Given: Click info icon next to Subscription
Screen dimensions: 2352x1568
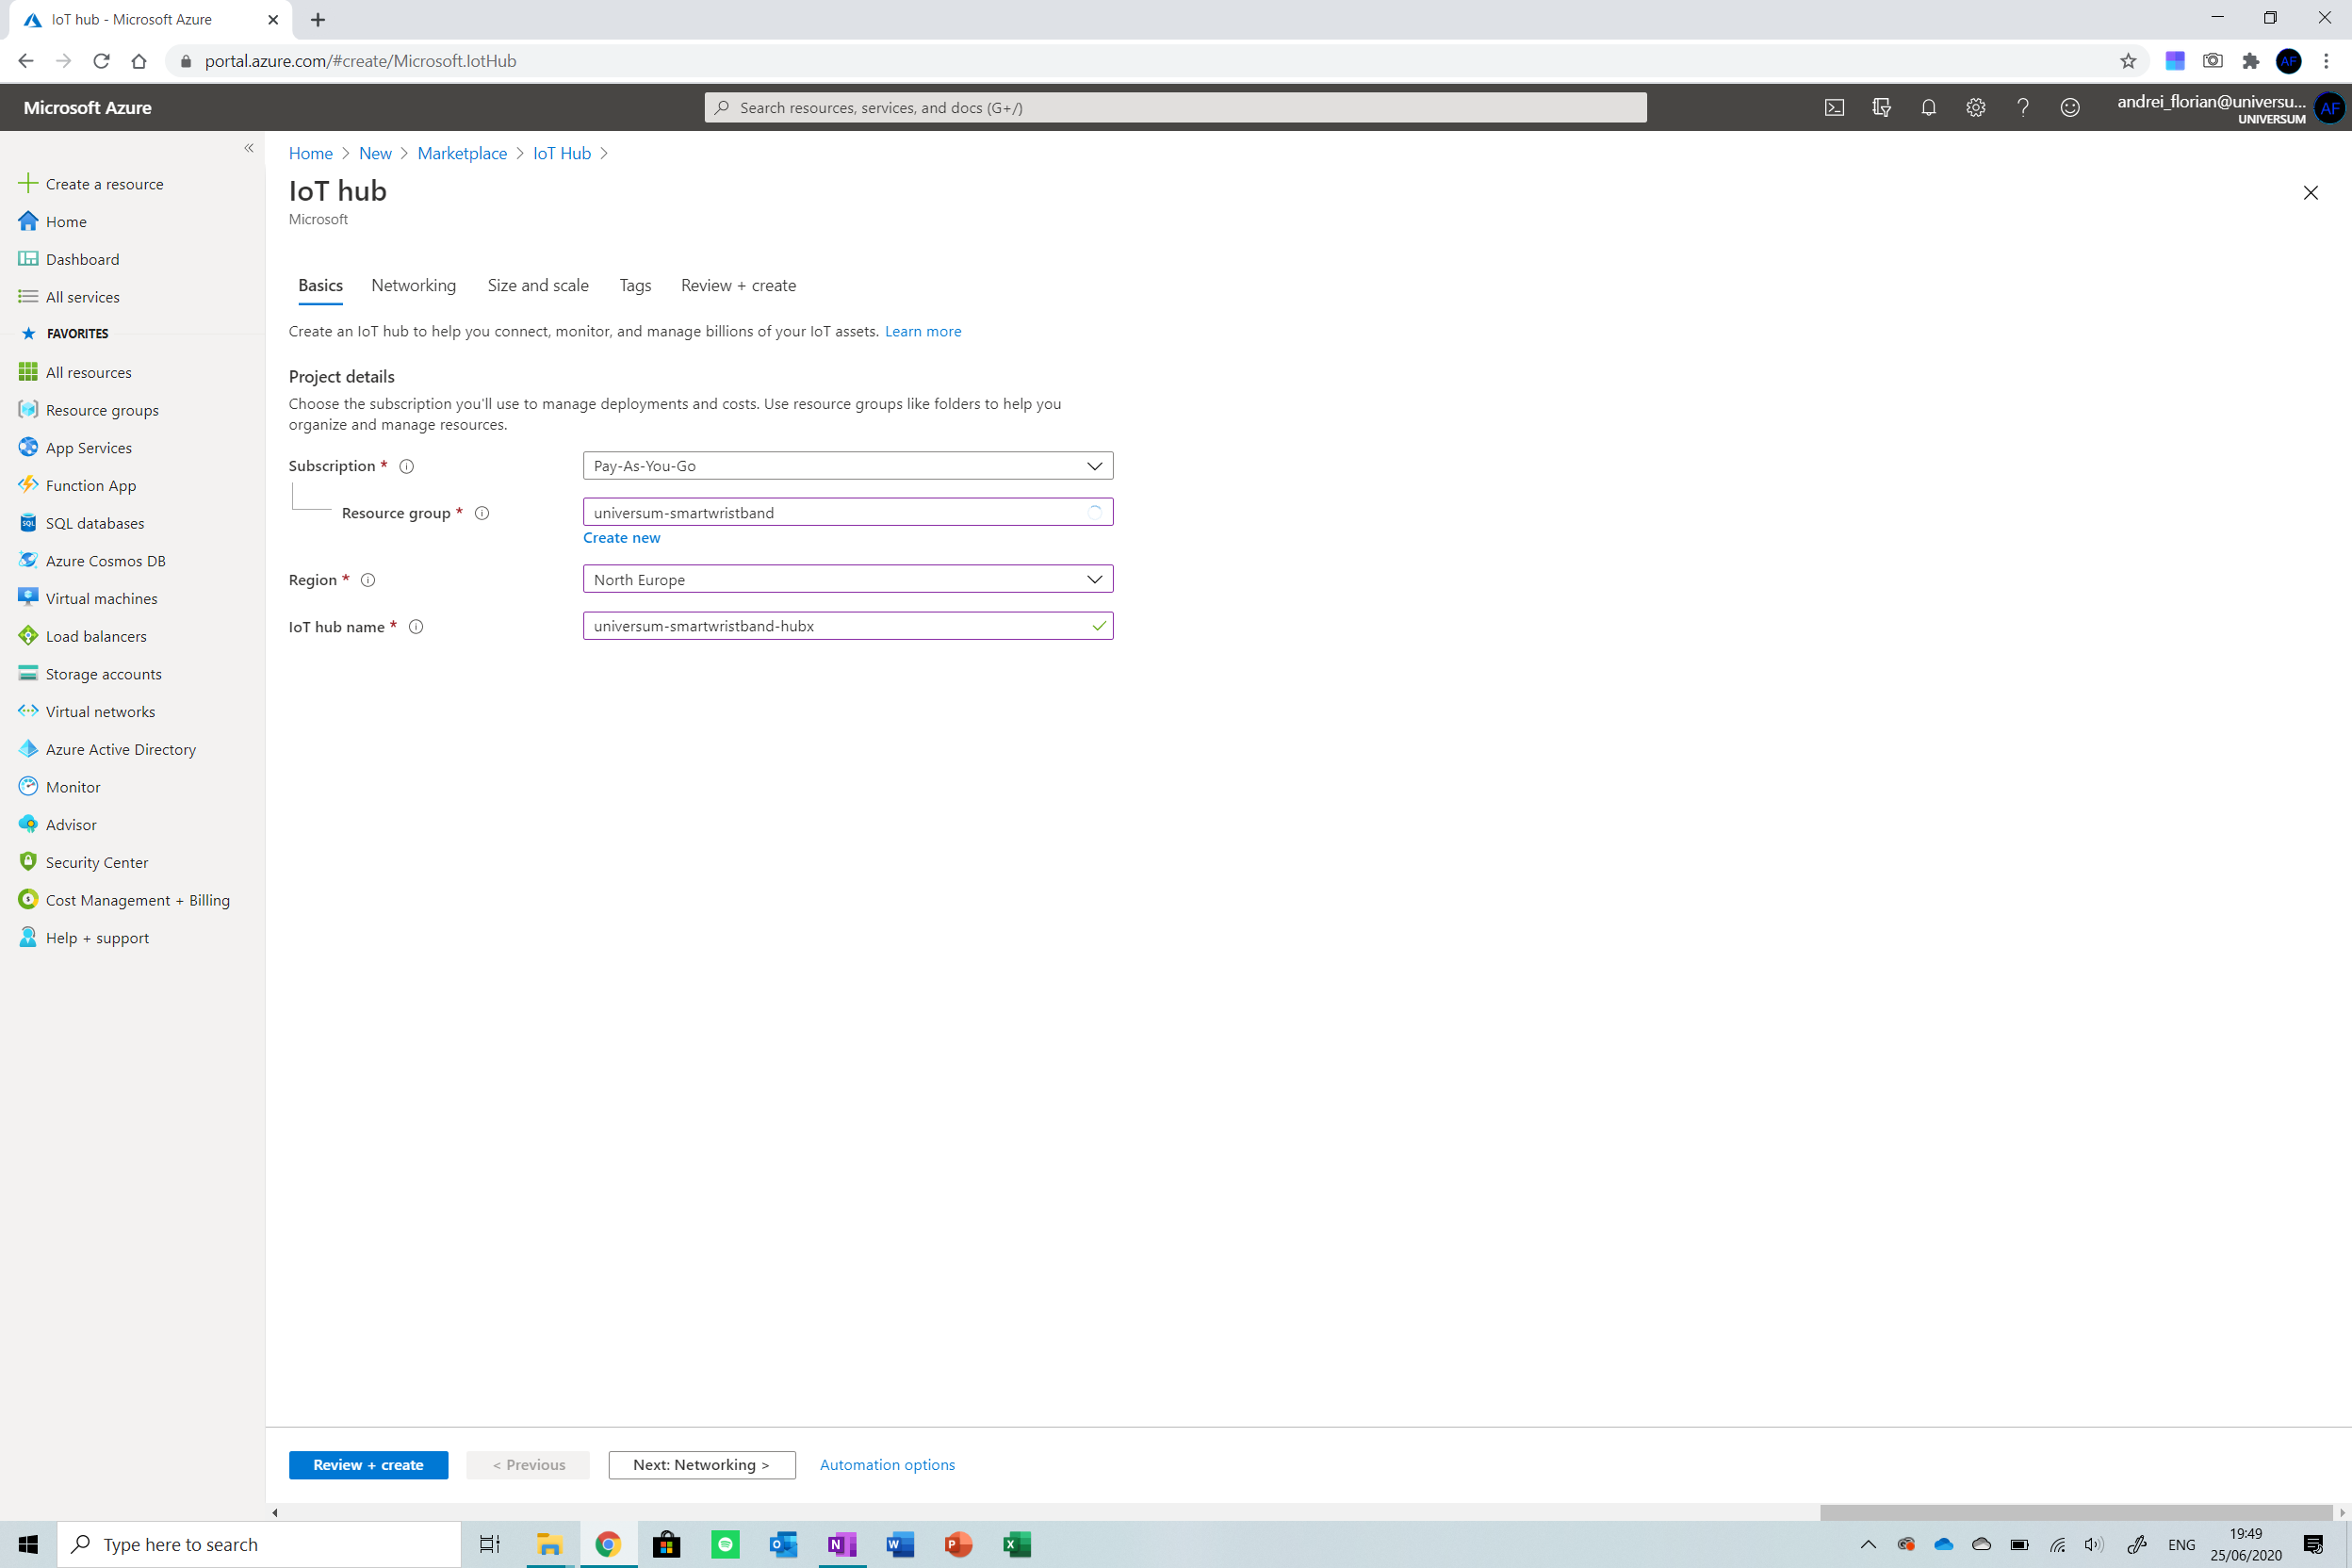Looking at the screenshot, I should tap(407, 466).
